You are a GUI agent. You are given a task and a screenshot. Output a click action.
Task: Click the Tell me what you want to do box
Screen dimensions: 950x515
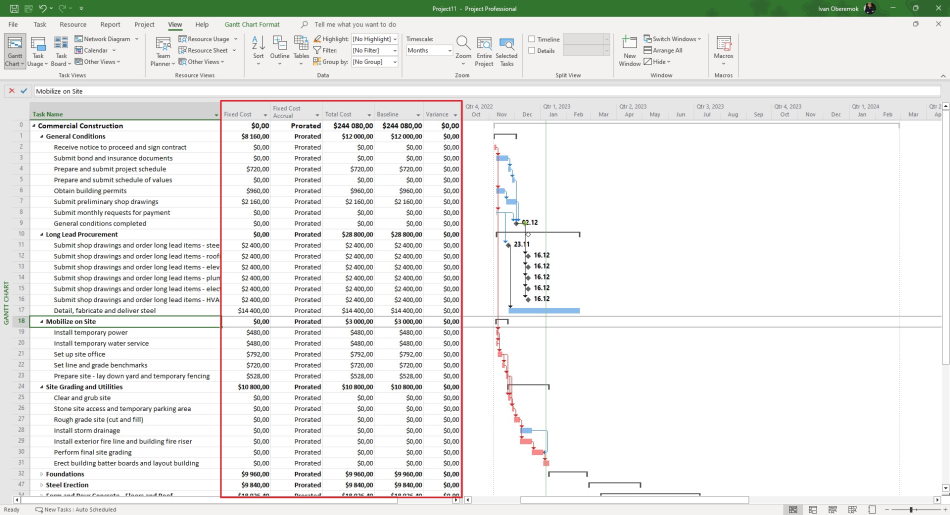click(355, 25)
